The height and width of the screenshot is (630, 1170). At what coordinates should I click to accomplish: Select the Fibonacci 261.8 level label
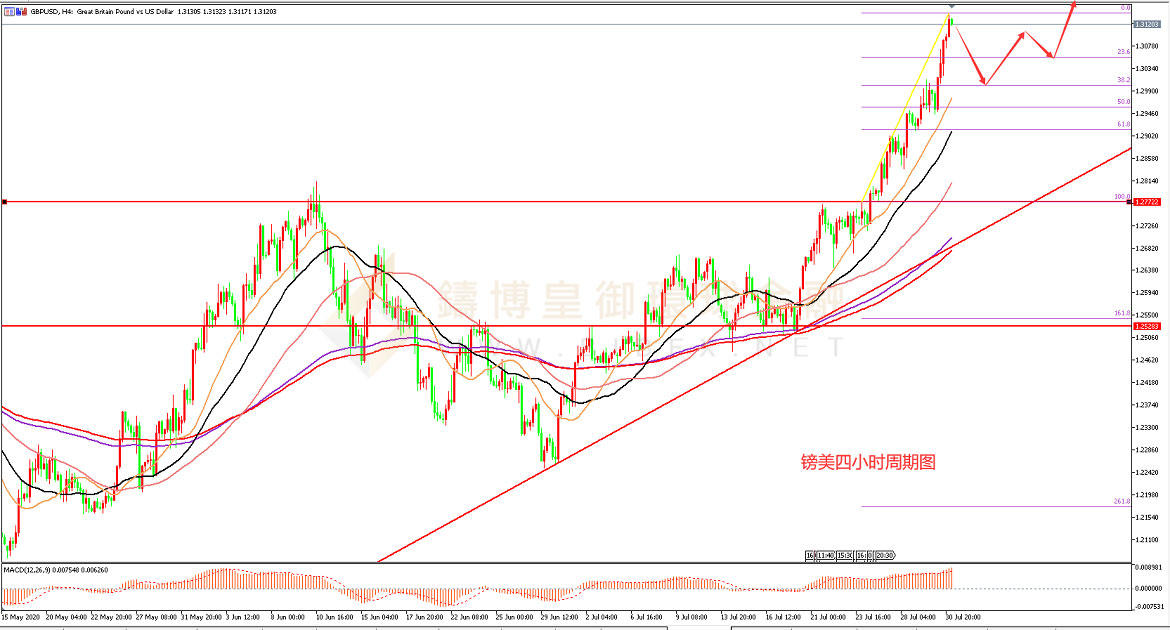click(x=1122, y=501)
